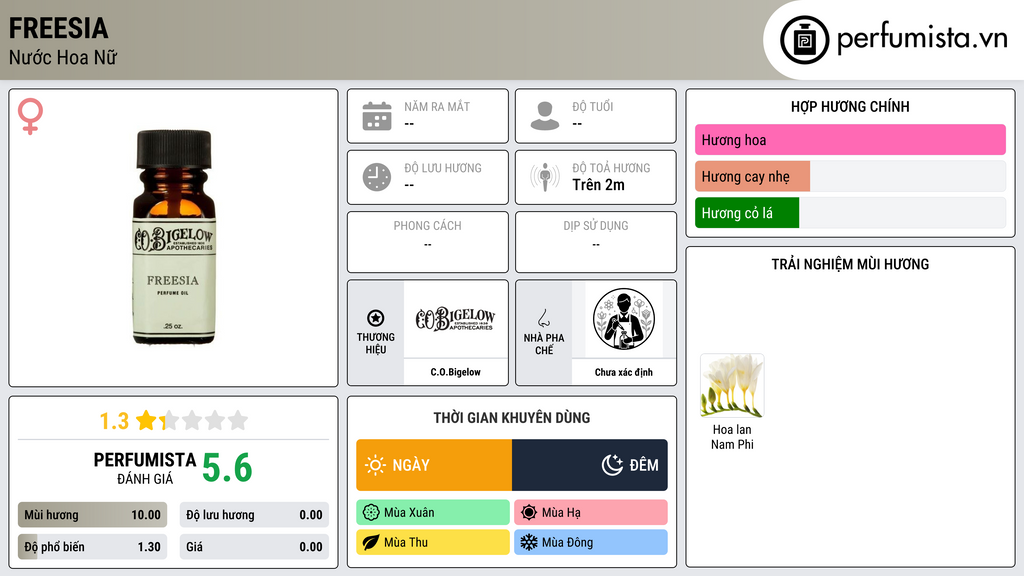The width and height of the screenshot is (1024, 576).
Task: Click the Trên 2m sillage value
Action: point(598,185)
